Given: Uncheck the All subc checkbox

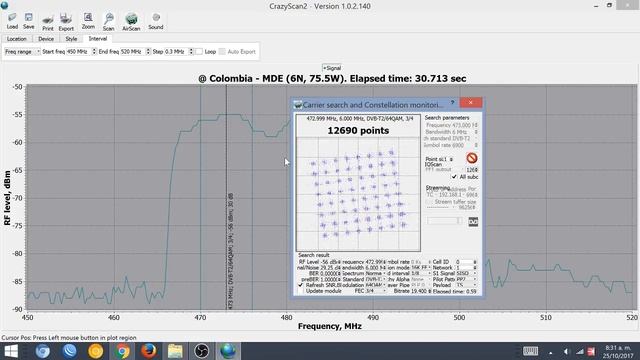Looking at the screenshot, I should click(454, 177).
